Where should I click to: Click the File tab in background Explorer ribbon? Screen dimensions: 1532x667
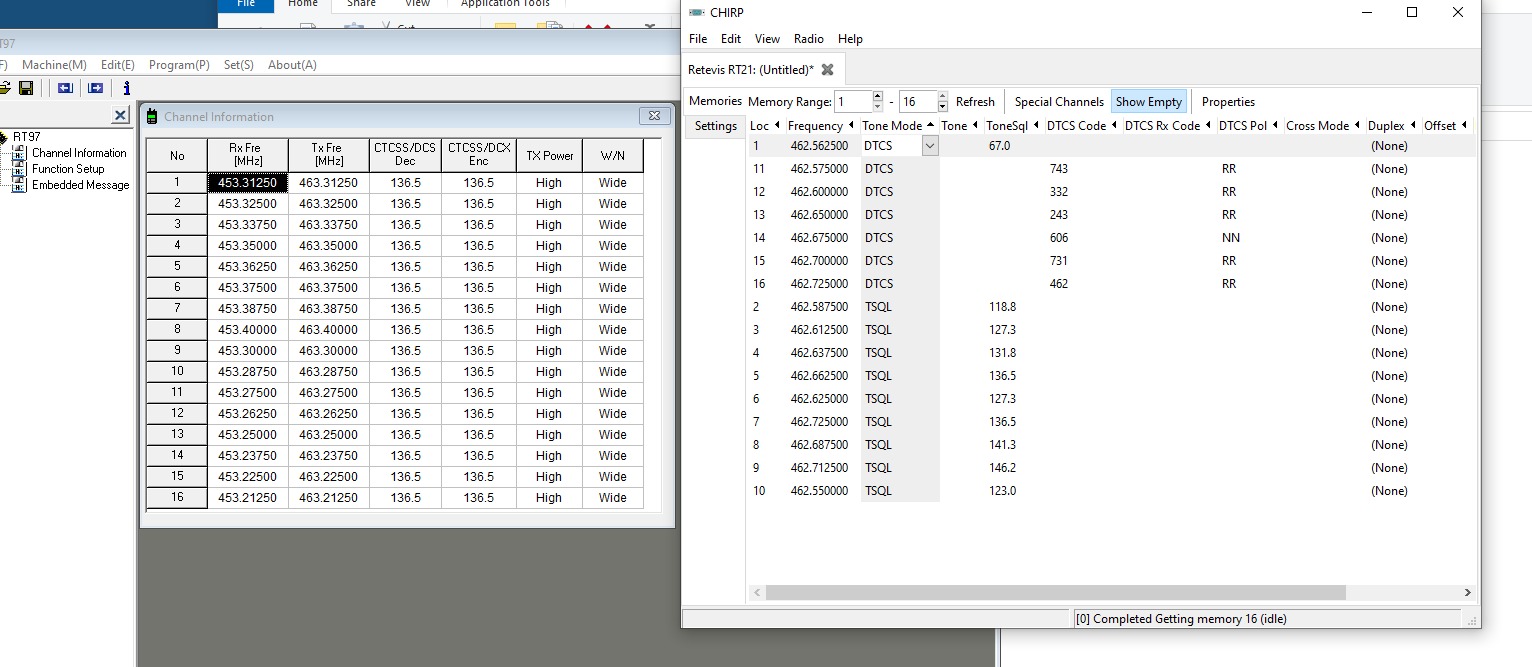[x=247, y=4]
